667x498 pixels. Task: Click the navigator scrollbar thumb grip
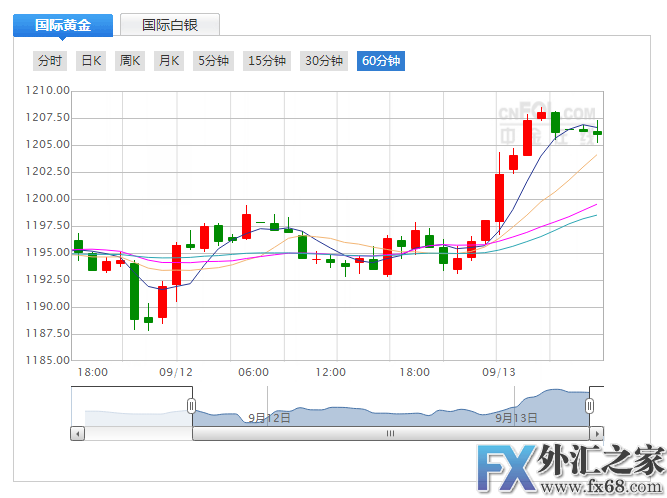click(391, 434)
